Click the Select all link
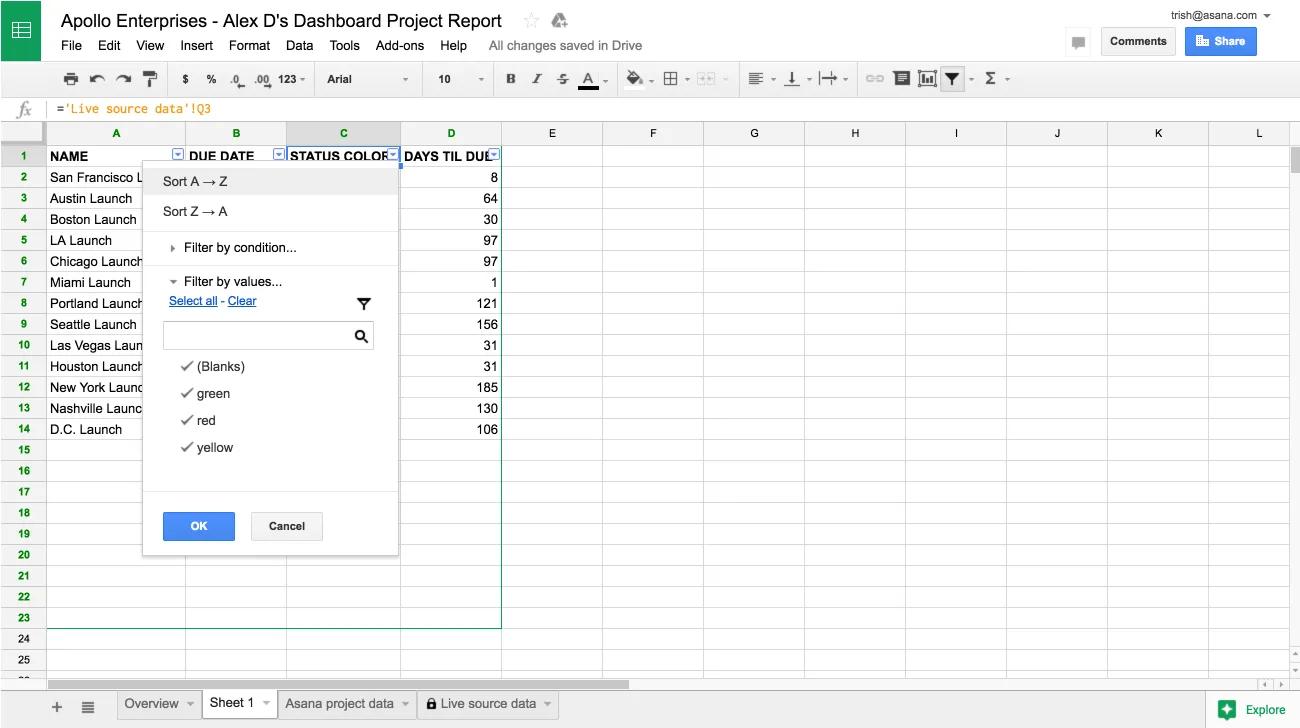 (x=193, y=301)
